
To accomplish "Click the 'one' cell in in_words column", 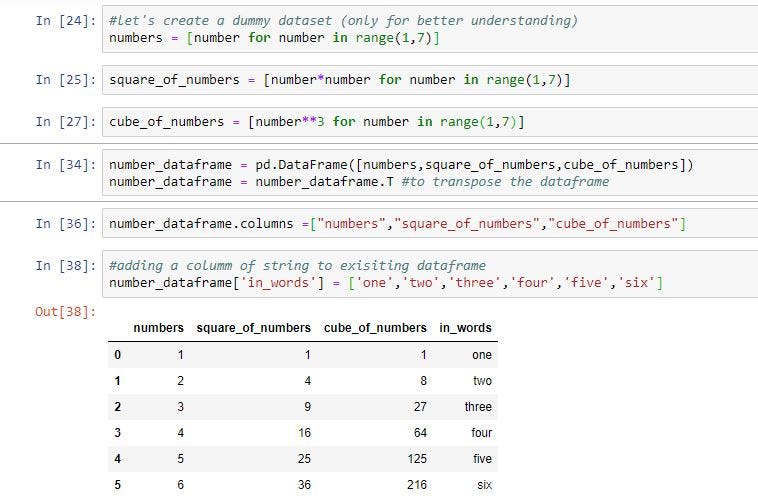I will point(482,355).
